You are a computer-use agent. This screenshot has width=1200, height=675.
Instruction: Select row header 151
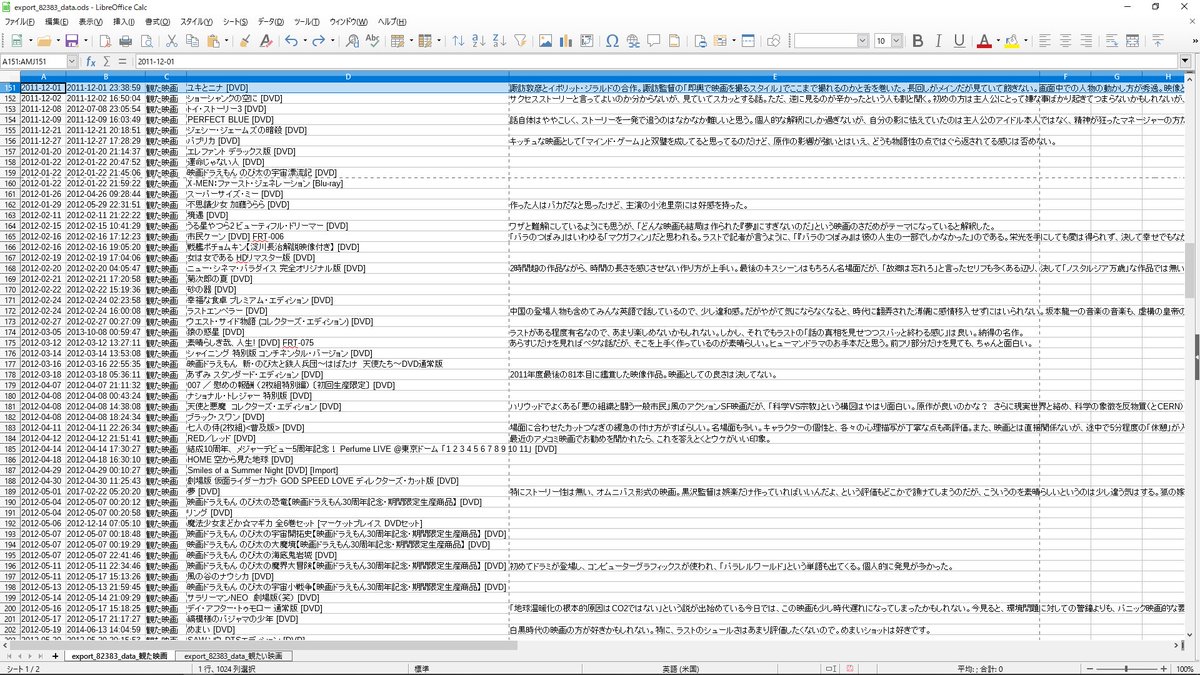[10, 87]
